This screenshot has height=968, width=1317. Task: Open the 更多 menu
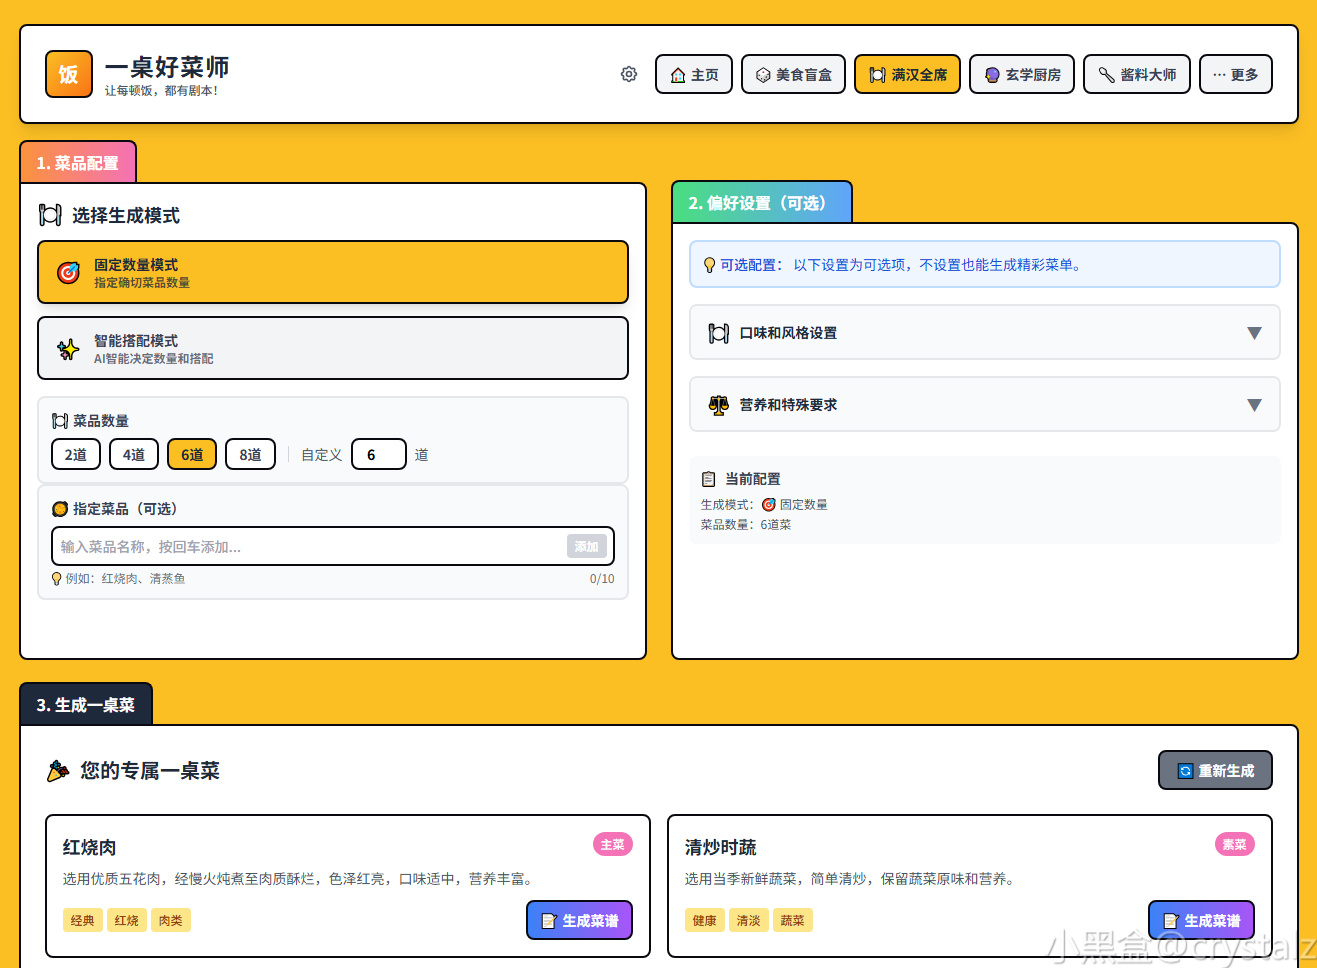(x=1236, y=74)
